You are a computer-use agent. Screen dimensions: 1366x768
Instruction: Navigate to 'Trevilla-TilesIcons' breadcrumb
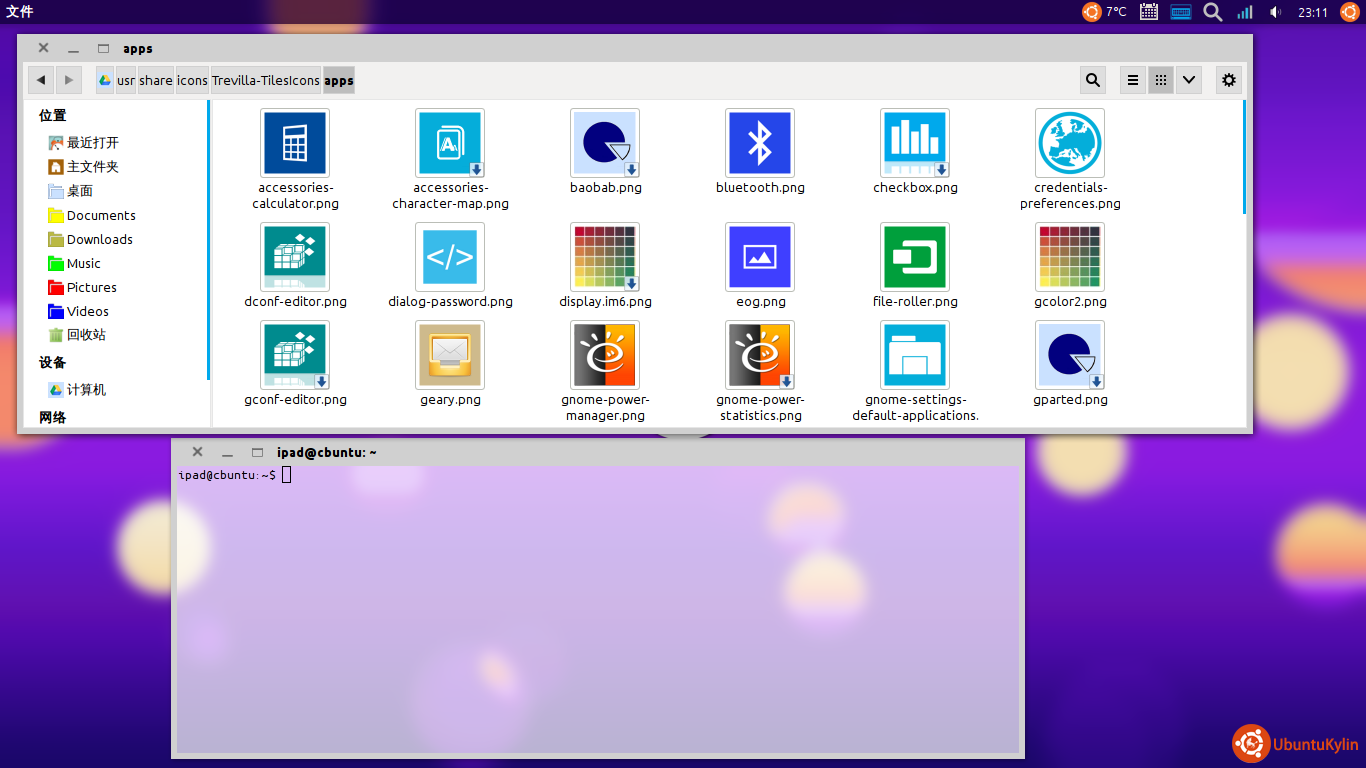click(x=266, y=81)
